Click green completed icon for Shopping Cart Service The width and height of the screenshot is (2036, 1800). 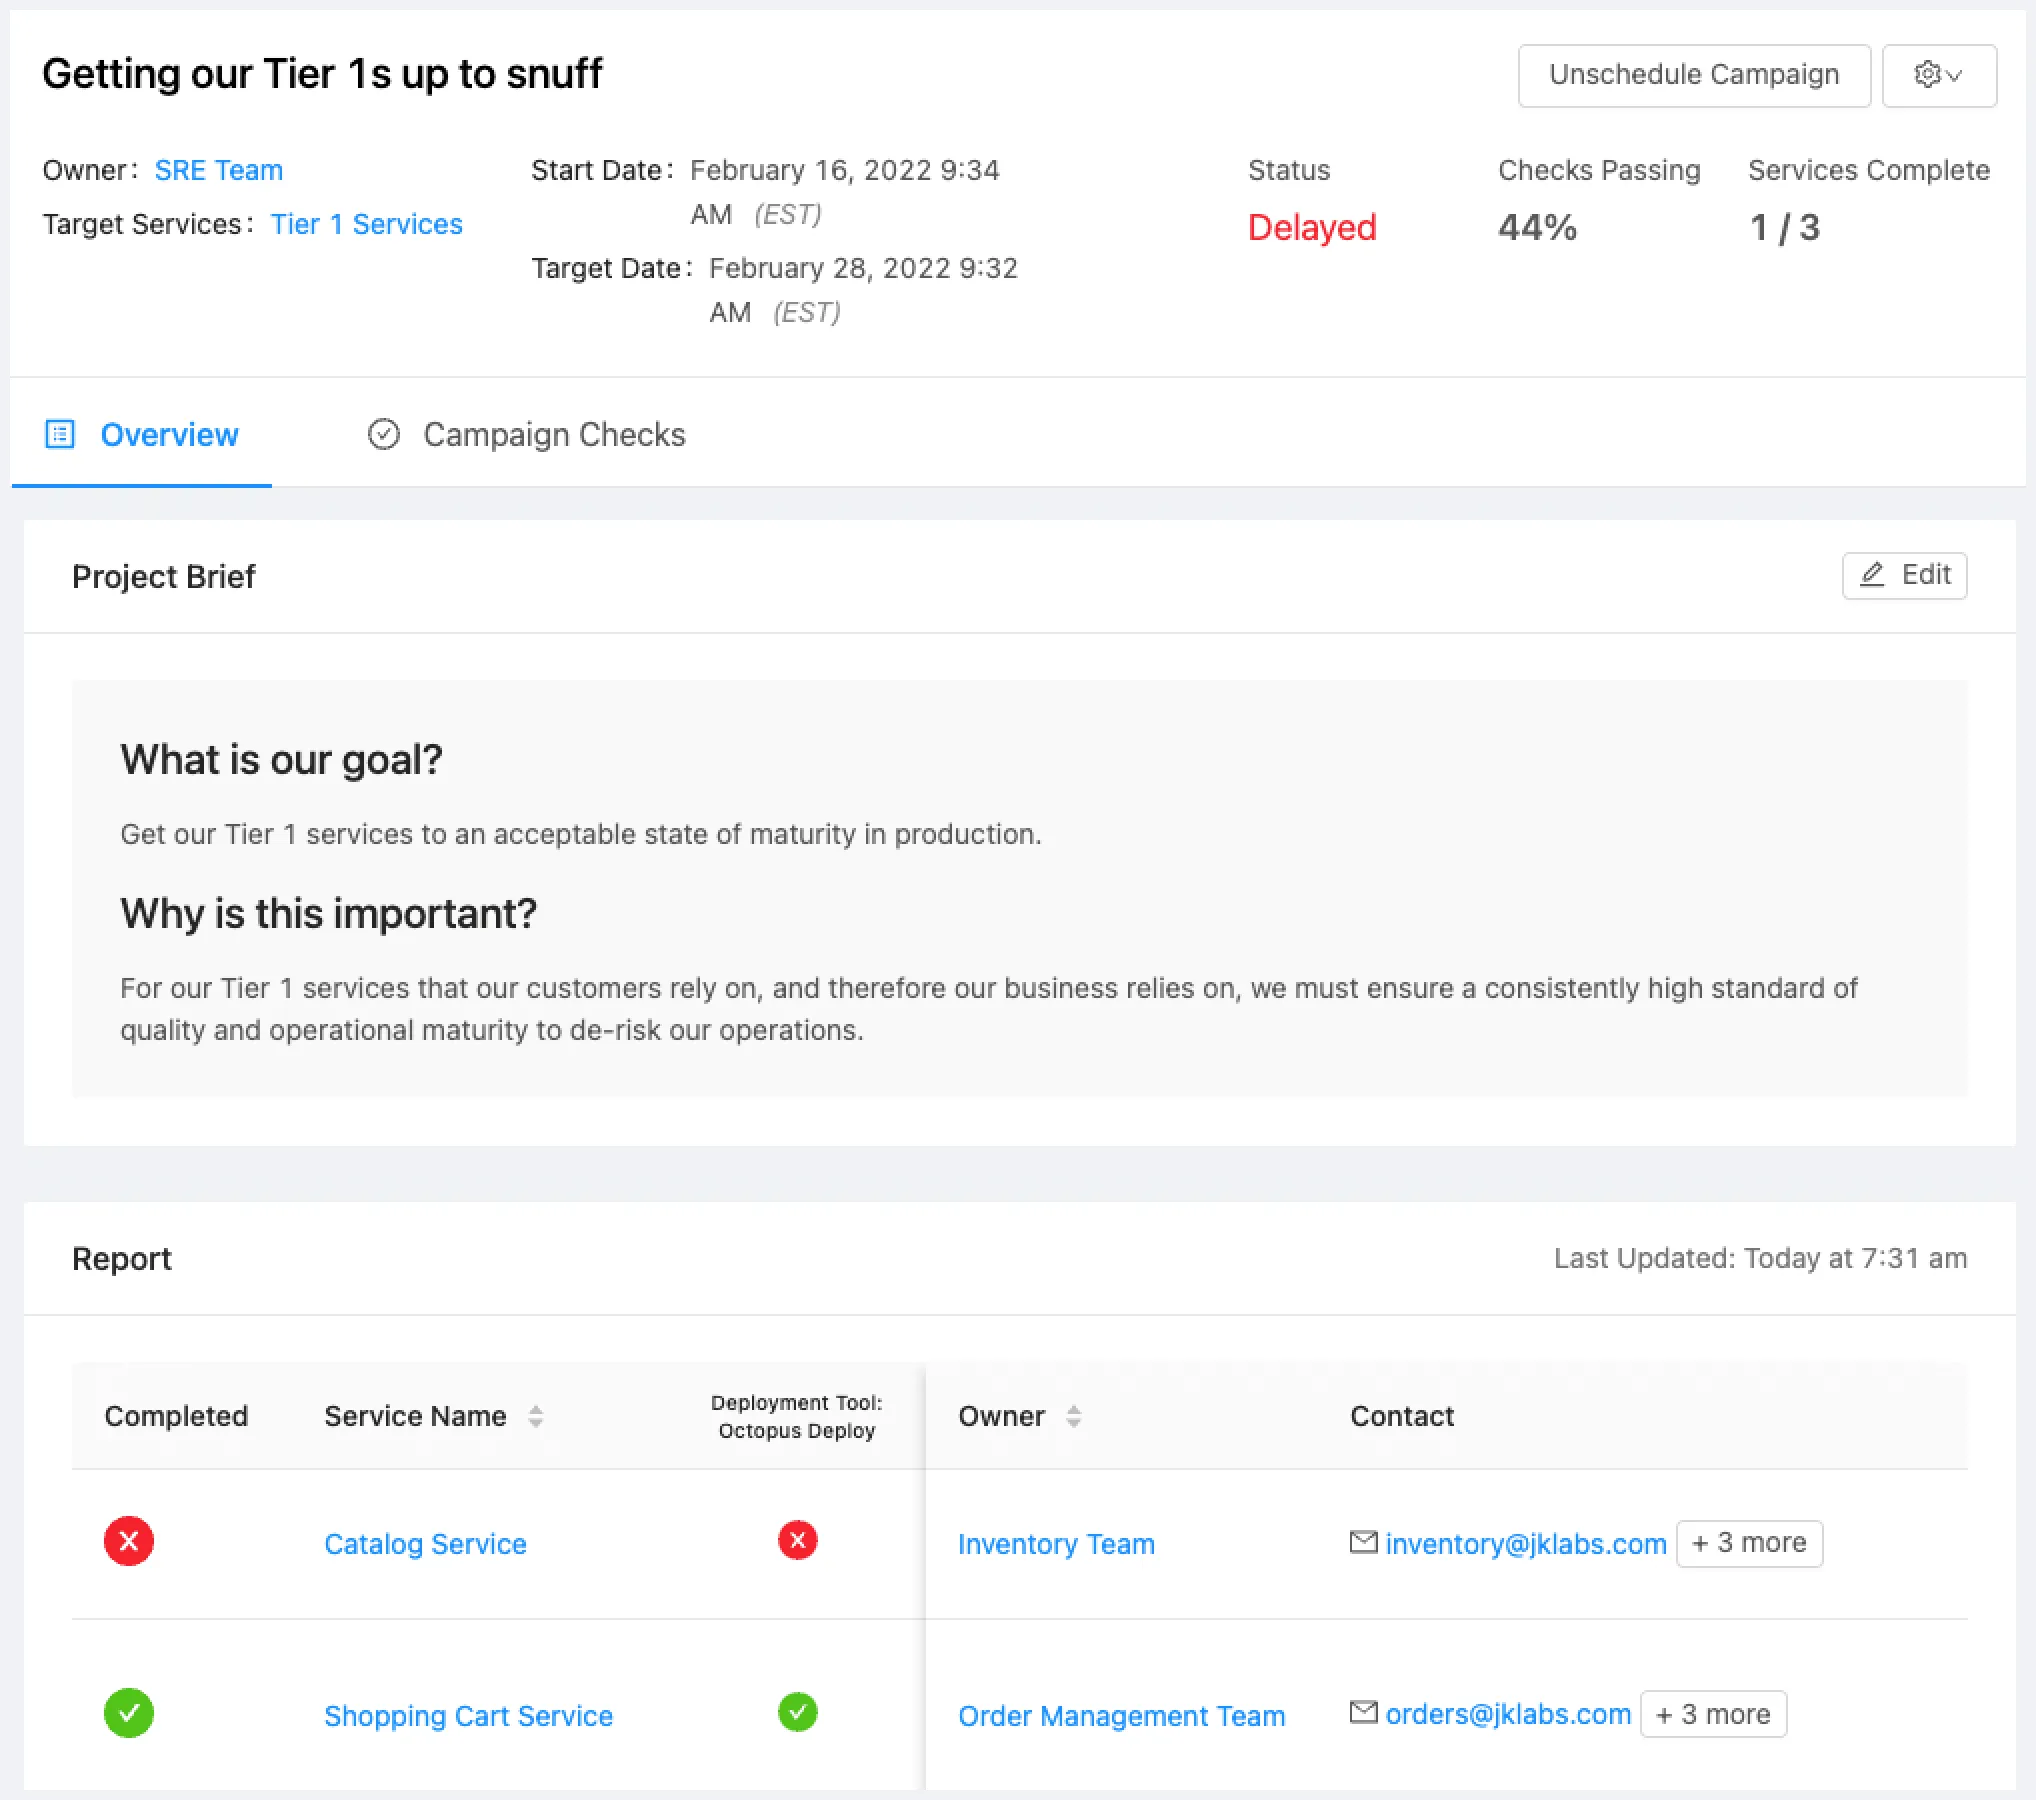[129, 1713]
